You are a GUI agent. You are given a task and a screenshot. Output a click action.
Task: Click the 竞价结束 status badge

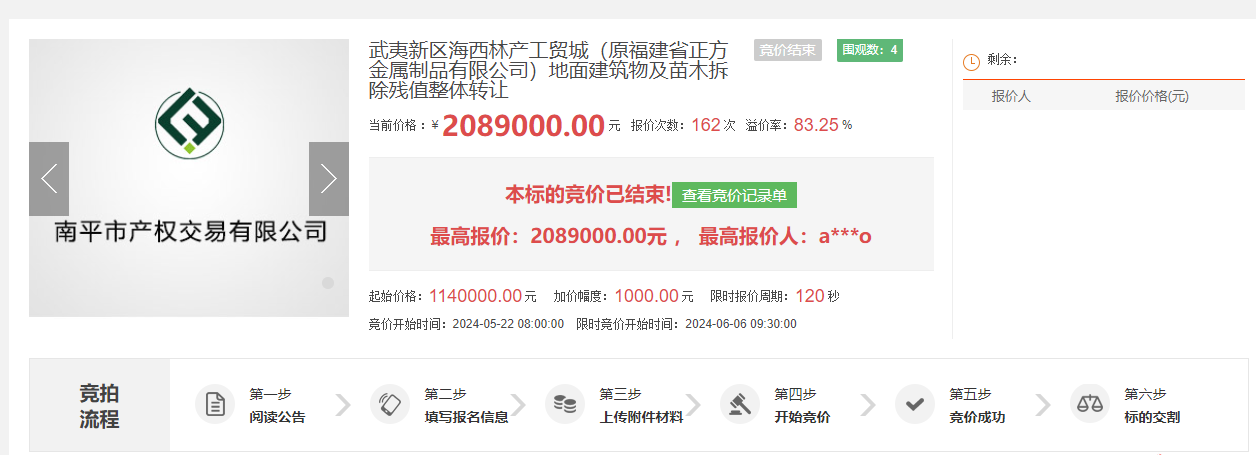pyautogui.click(x=787, y=50)
